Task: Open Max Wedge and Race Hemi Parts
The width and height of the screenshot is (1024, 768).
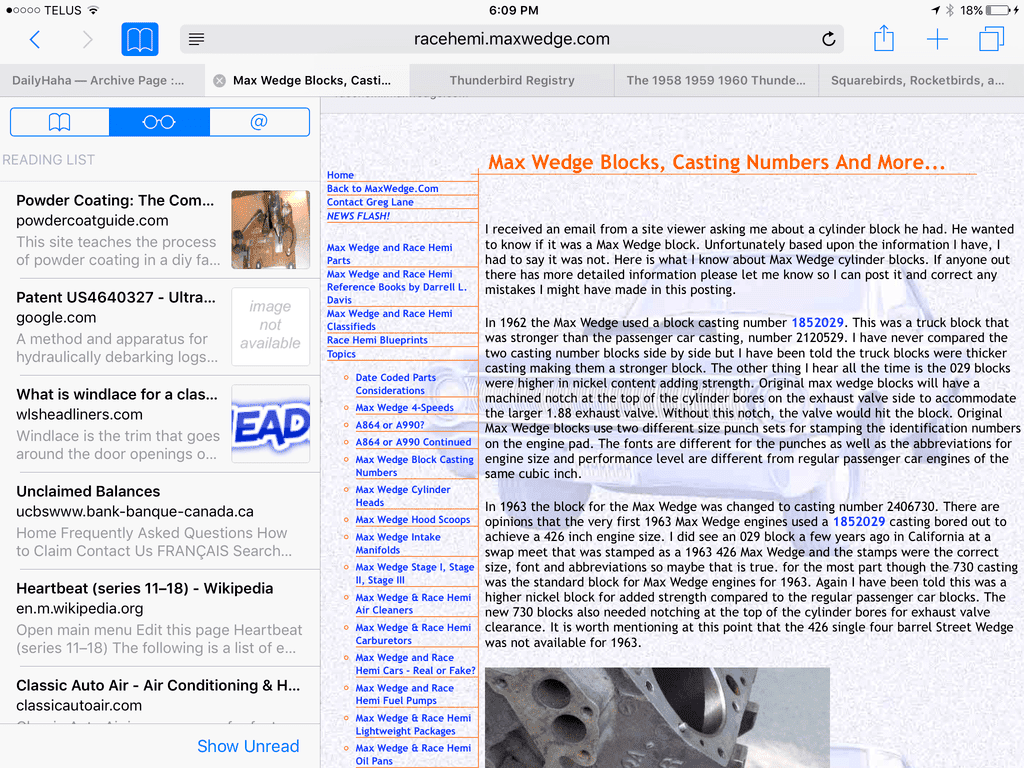Action: pos(389,253)
